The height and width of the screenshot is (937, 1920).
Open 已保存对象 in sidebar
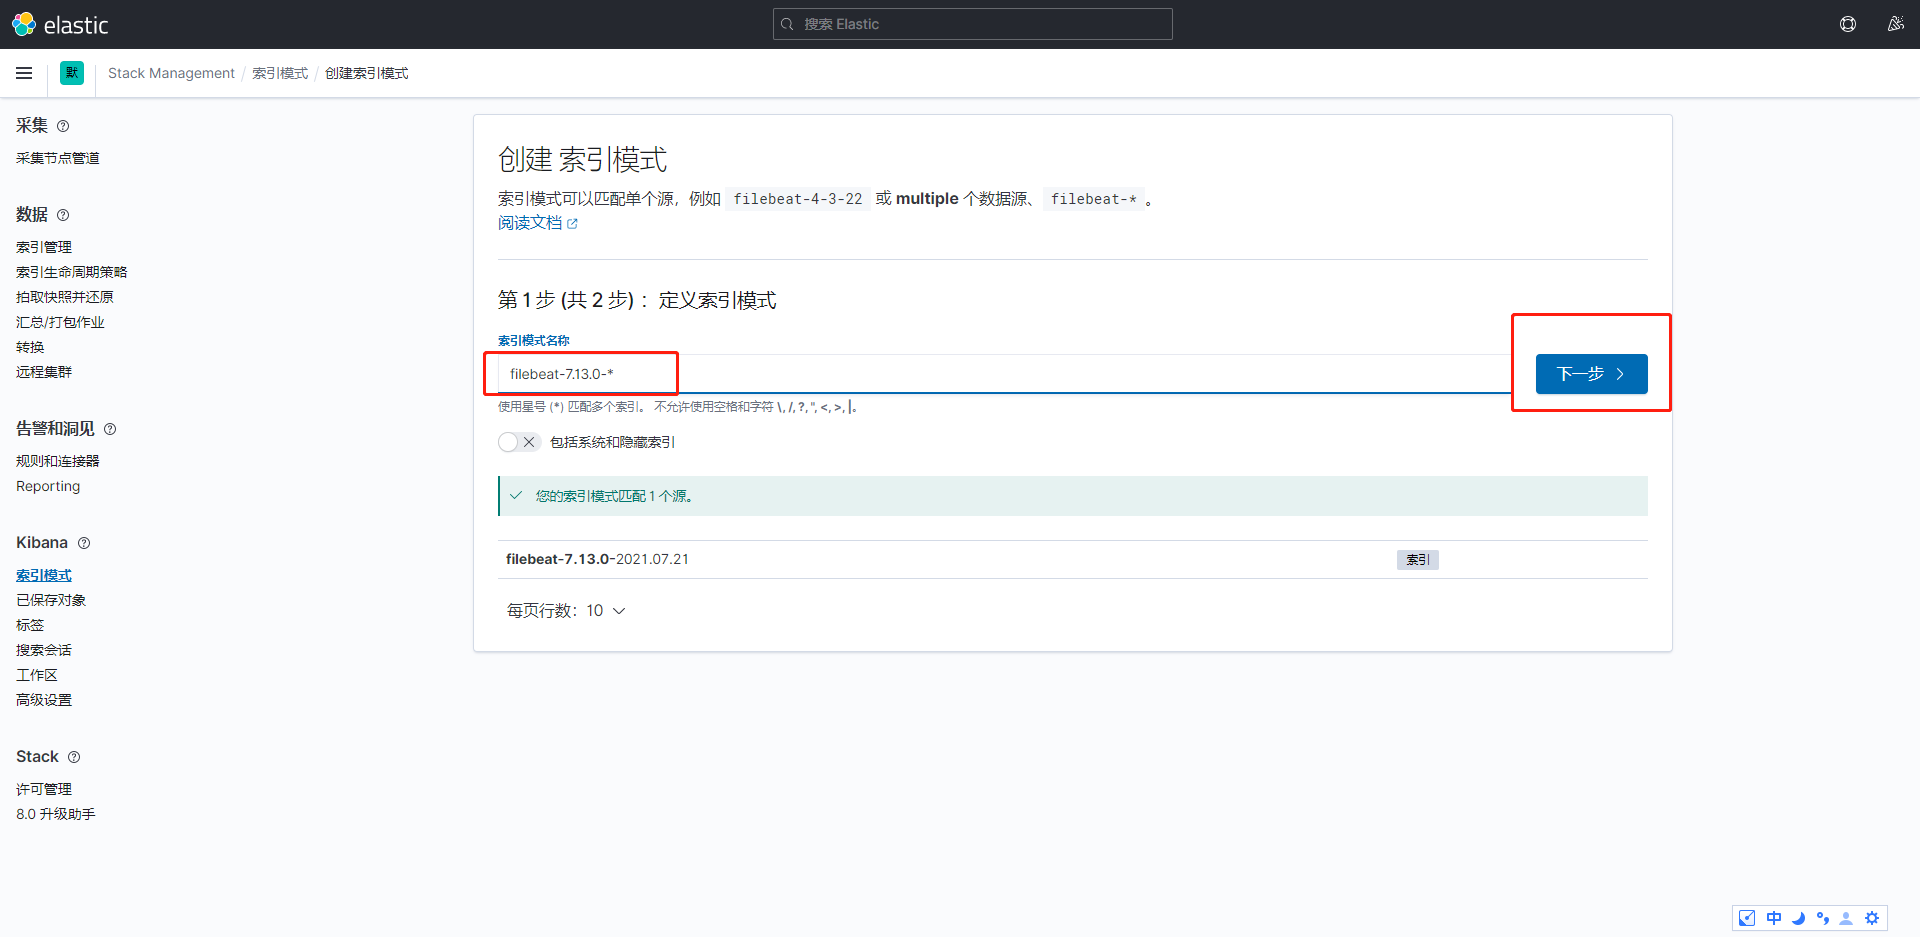(51, 600)
